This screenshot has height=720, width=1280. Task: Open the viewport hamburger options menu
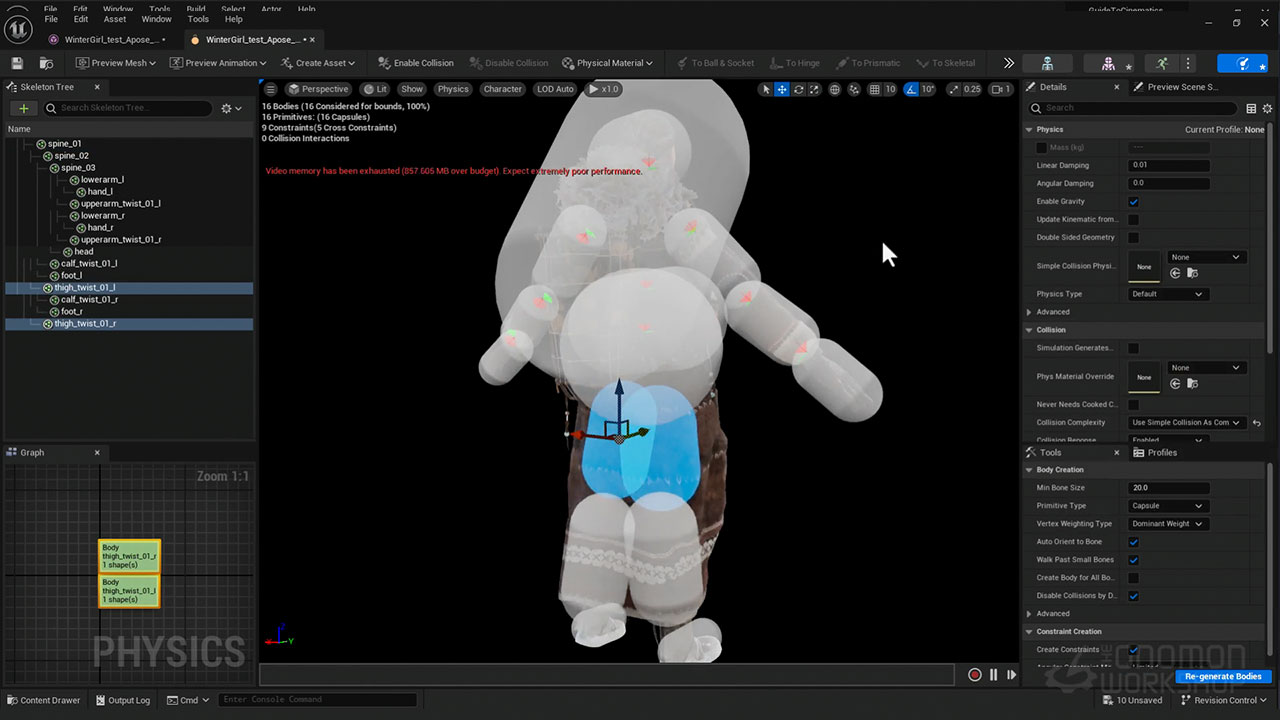[270, 89]
